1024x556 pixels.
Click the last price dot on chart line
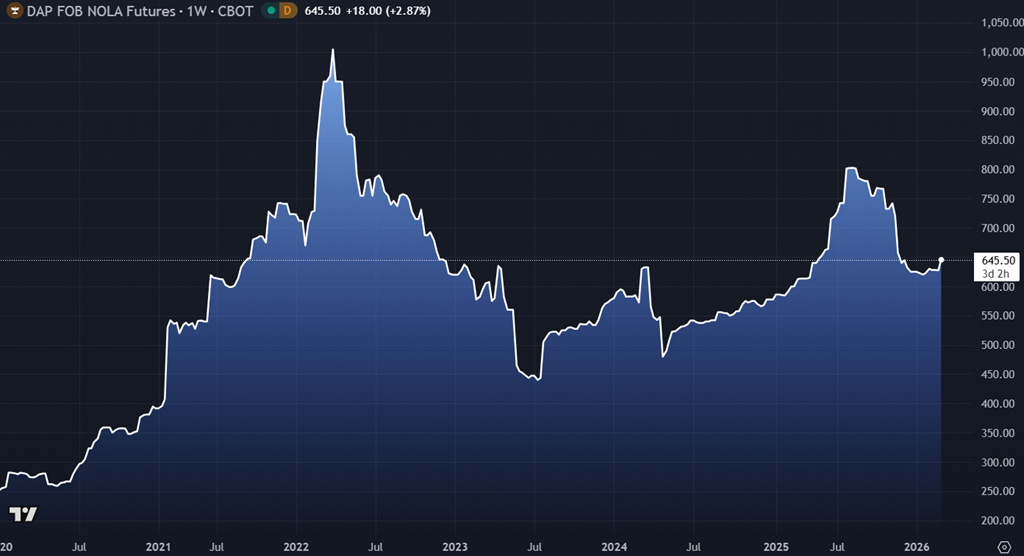[941, 261]
